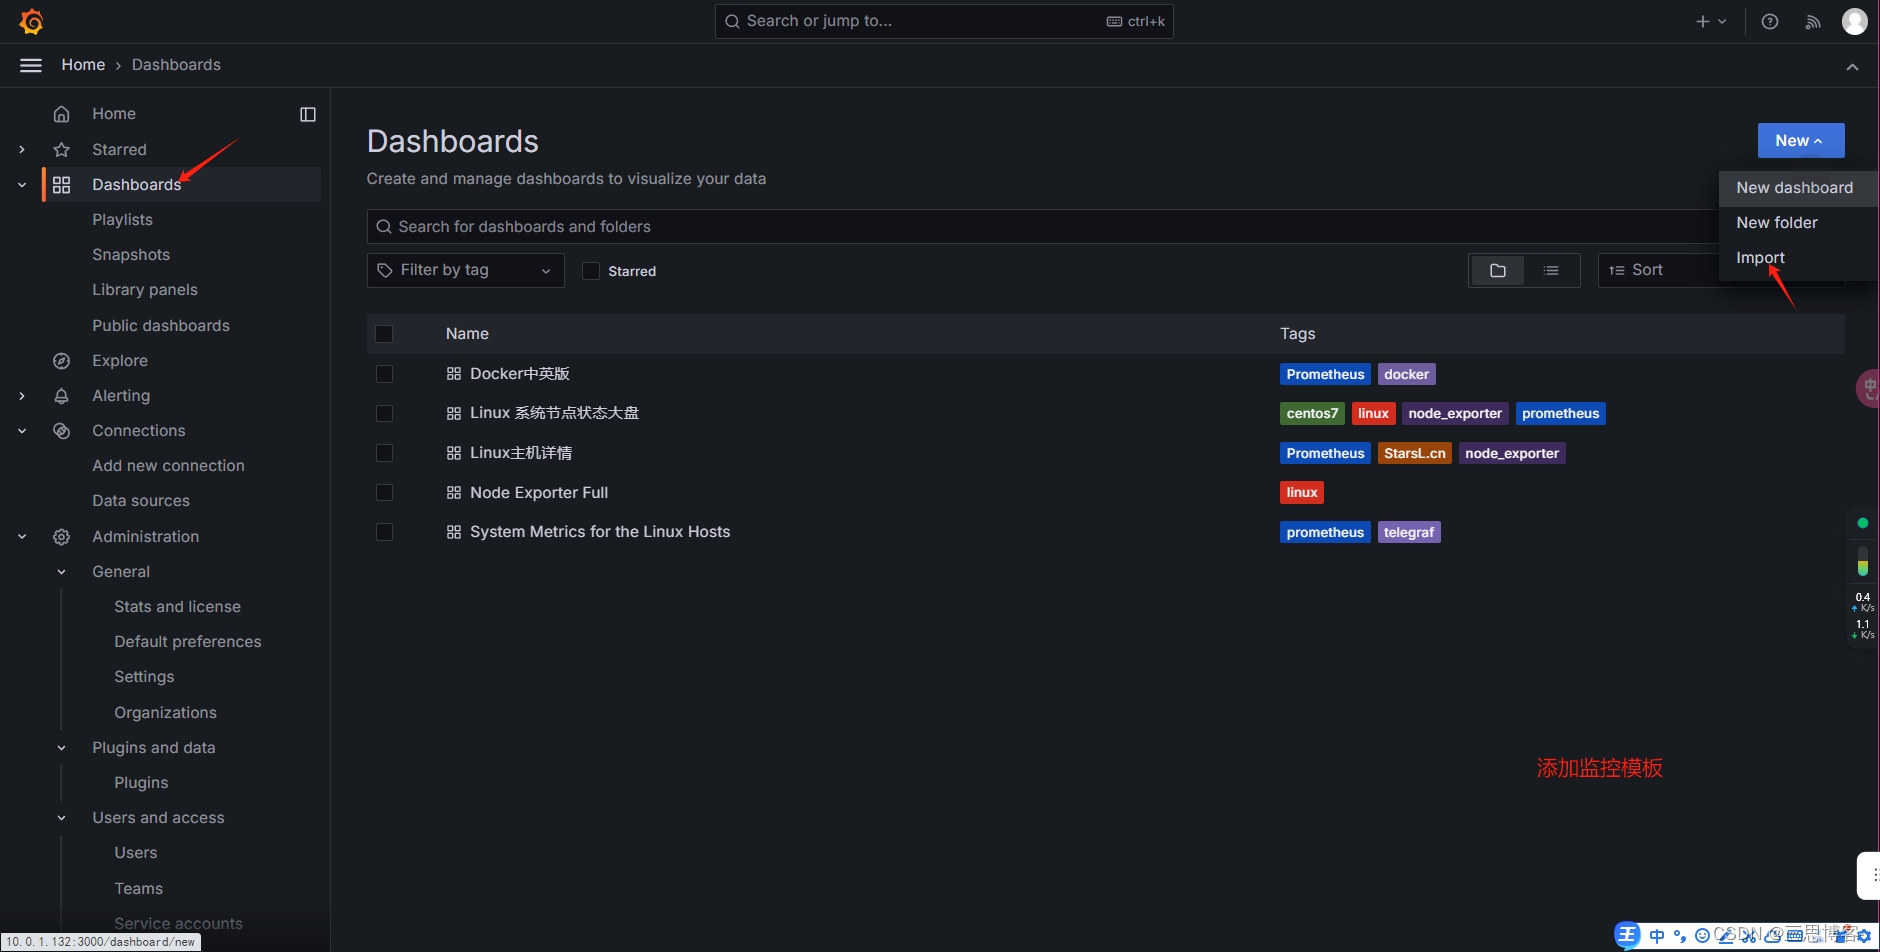Image resolution: width=1880 pixels, height=952 pixels.
Task: Click the Linux主机详情 dashboard icon
Action: coord(454,453)
